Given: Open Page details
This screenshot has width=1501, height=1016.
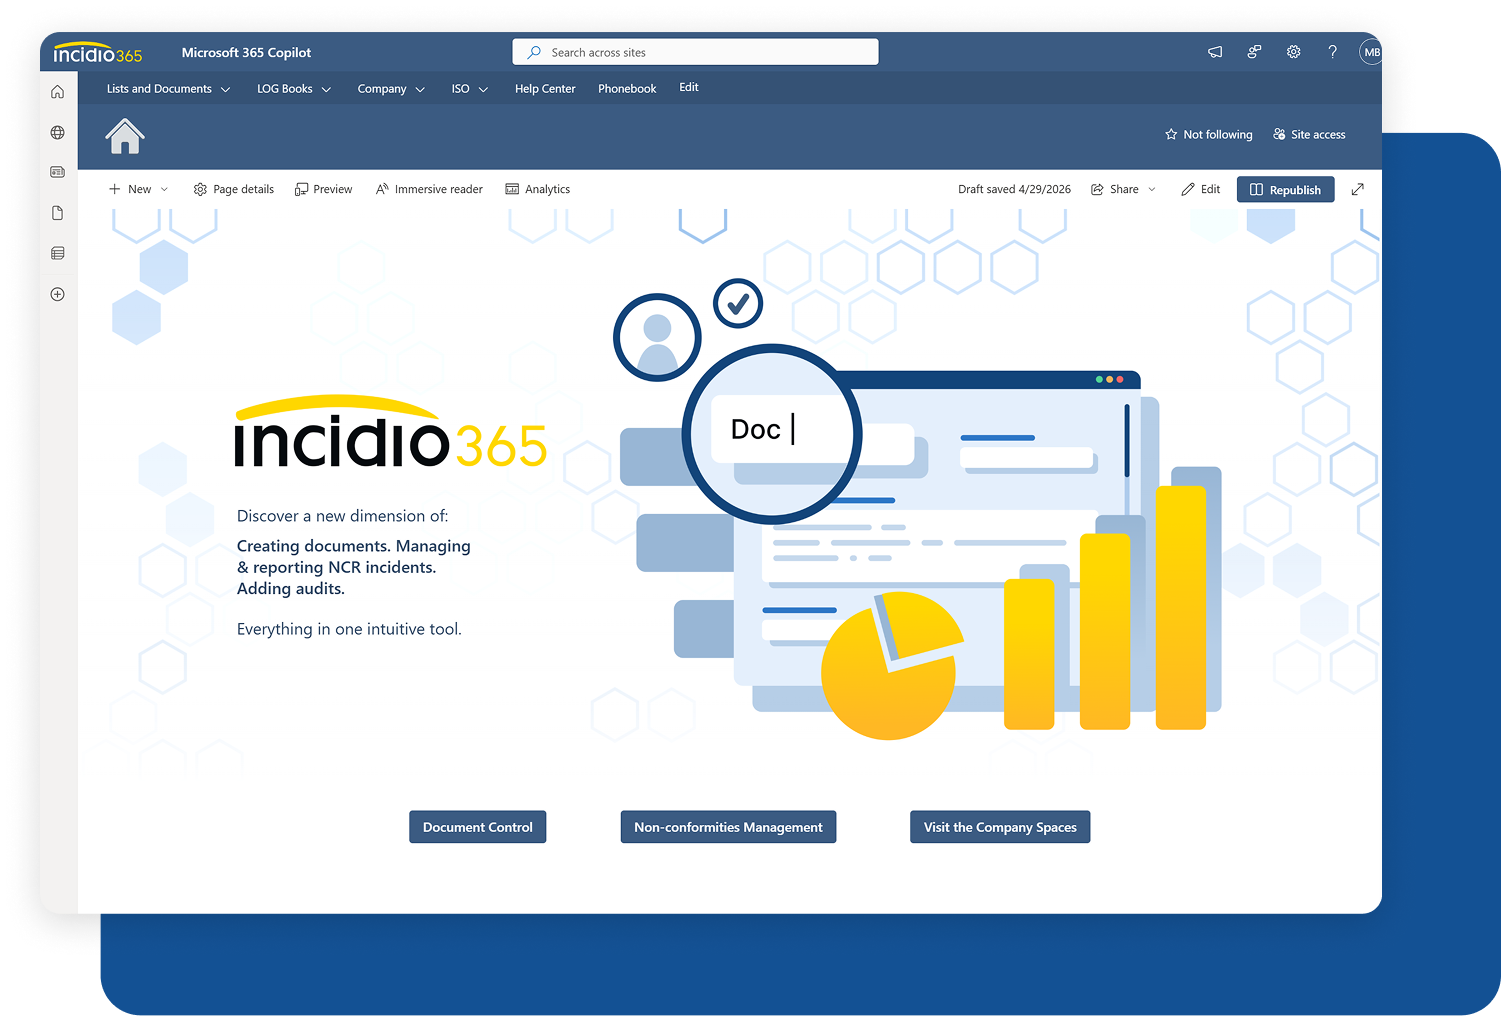Looking at the screenshot, I should [x=233, y=189].
